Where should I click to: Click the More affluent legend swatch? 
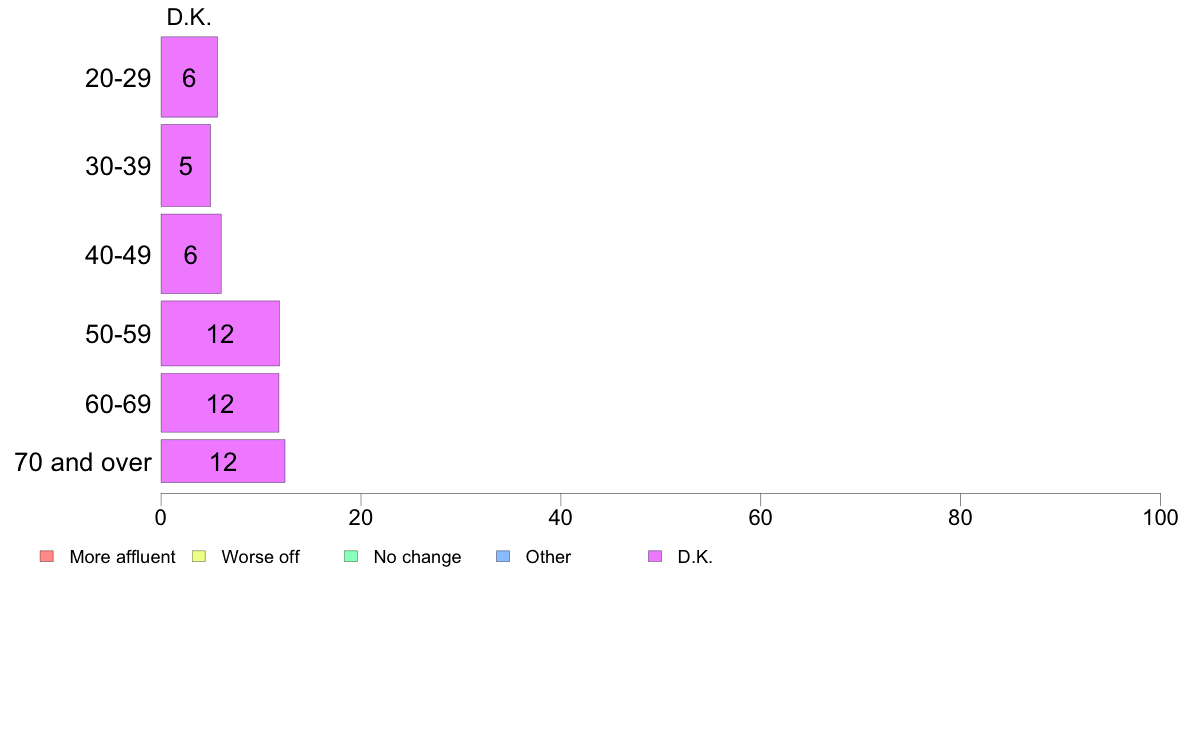click(47, 556)
